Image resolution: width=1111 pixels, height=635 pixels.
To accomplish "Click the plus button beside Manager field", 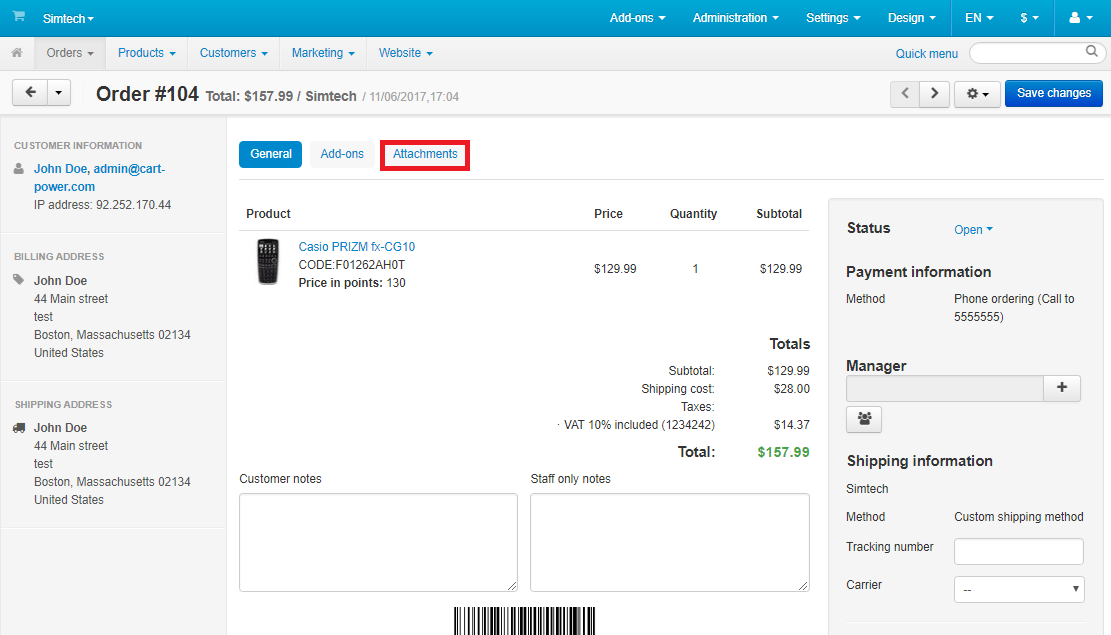I will (x=1061, y=388).
